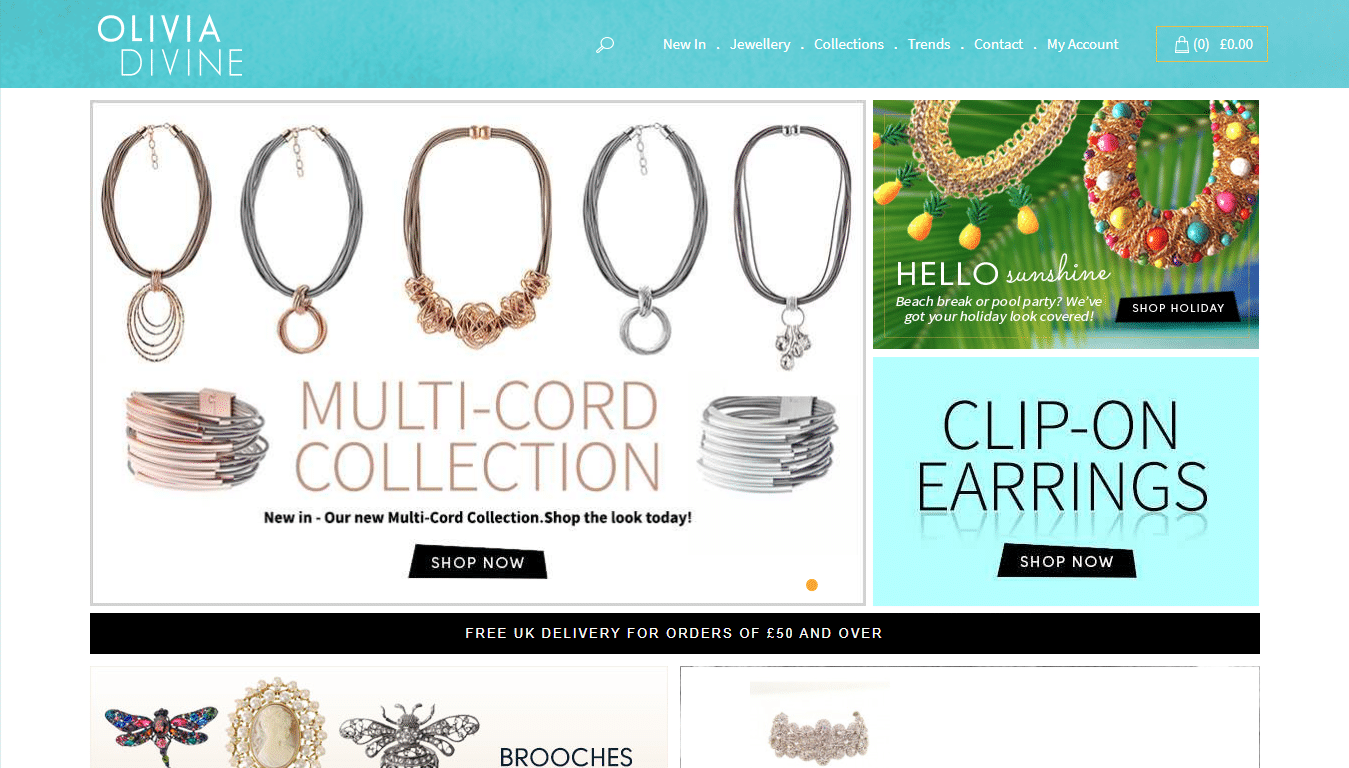The width and height of the screenshot is (1349, 768).
Task: Open the sparkly bracelet product image
Action: (x=820, y=730)
